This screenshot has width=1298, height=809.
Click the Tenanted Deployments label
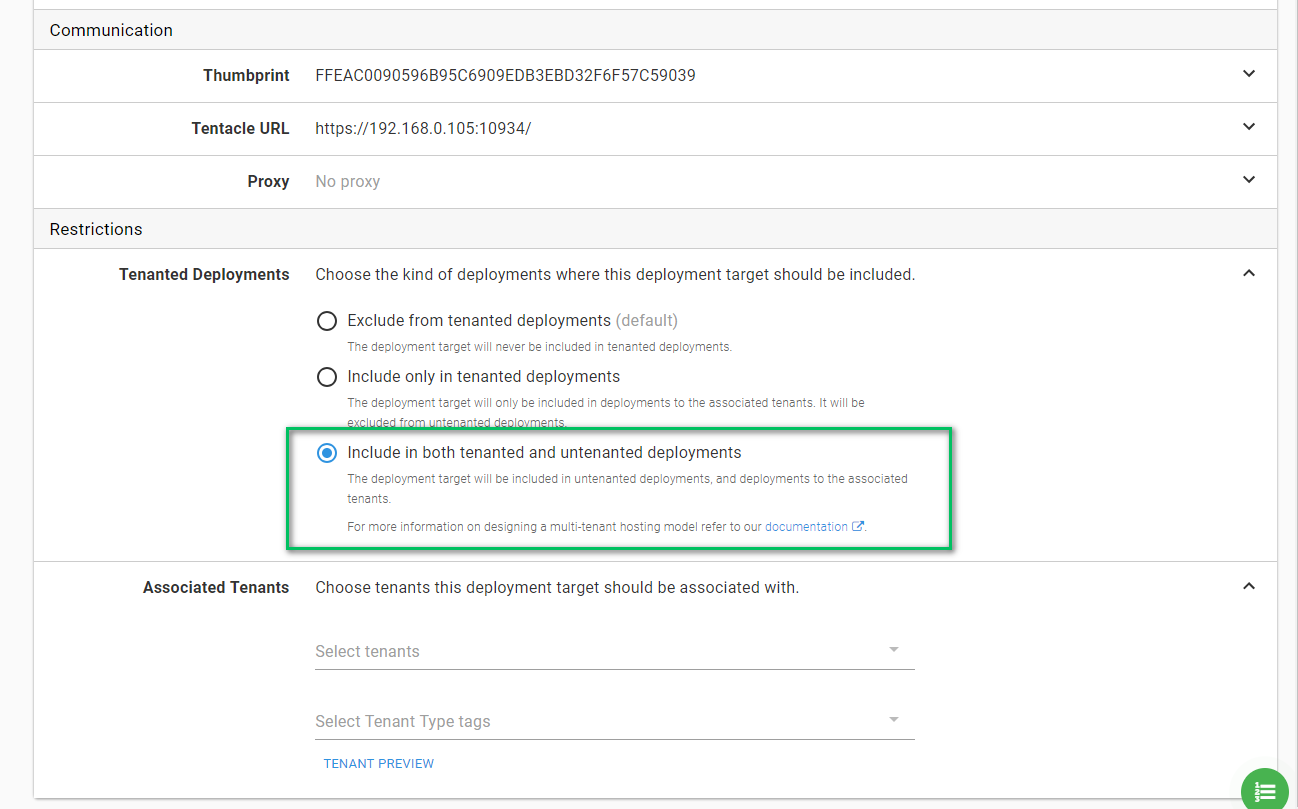204,274
